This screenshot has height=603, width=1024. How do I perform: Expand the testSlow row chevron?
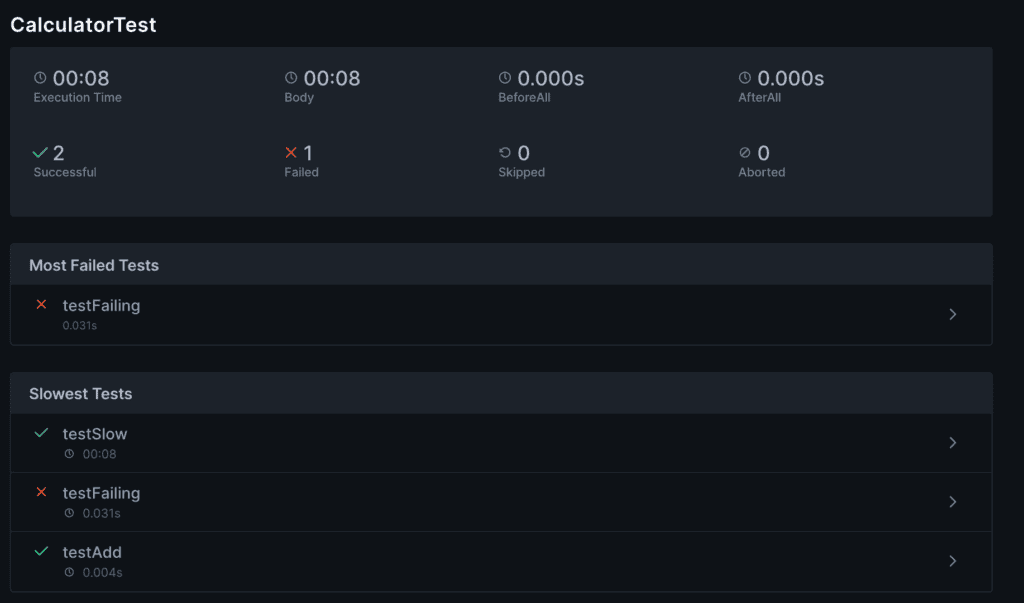click(x=952, y=442)
